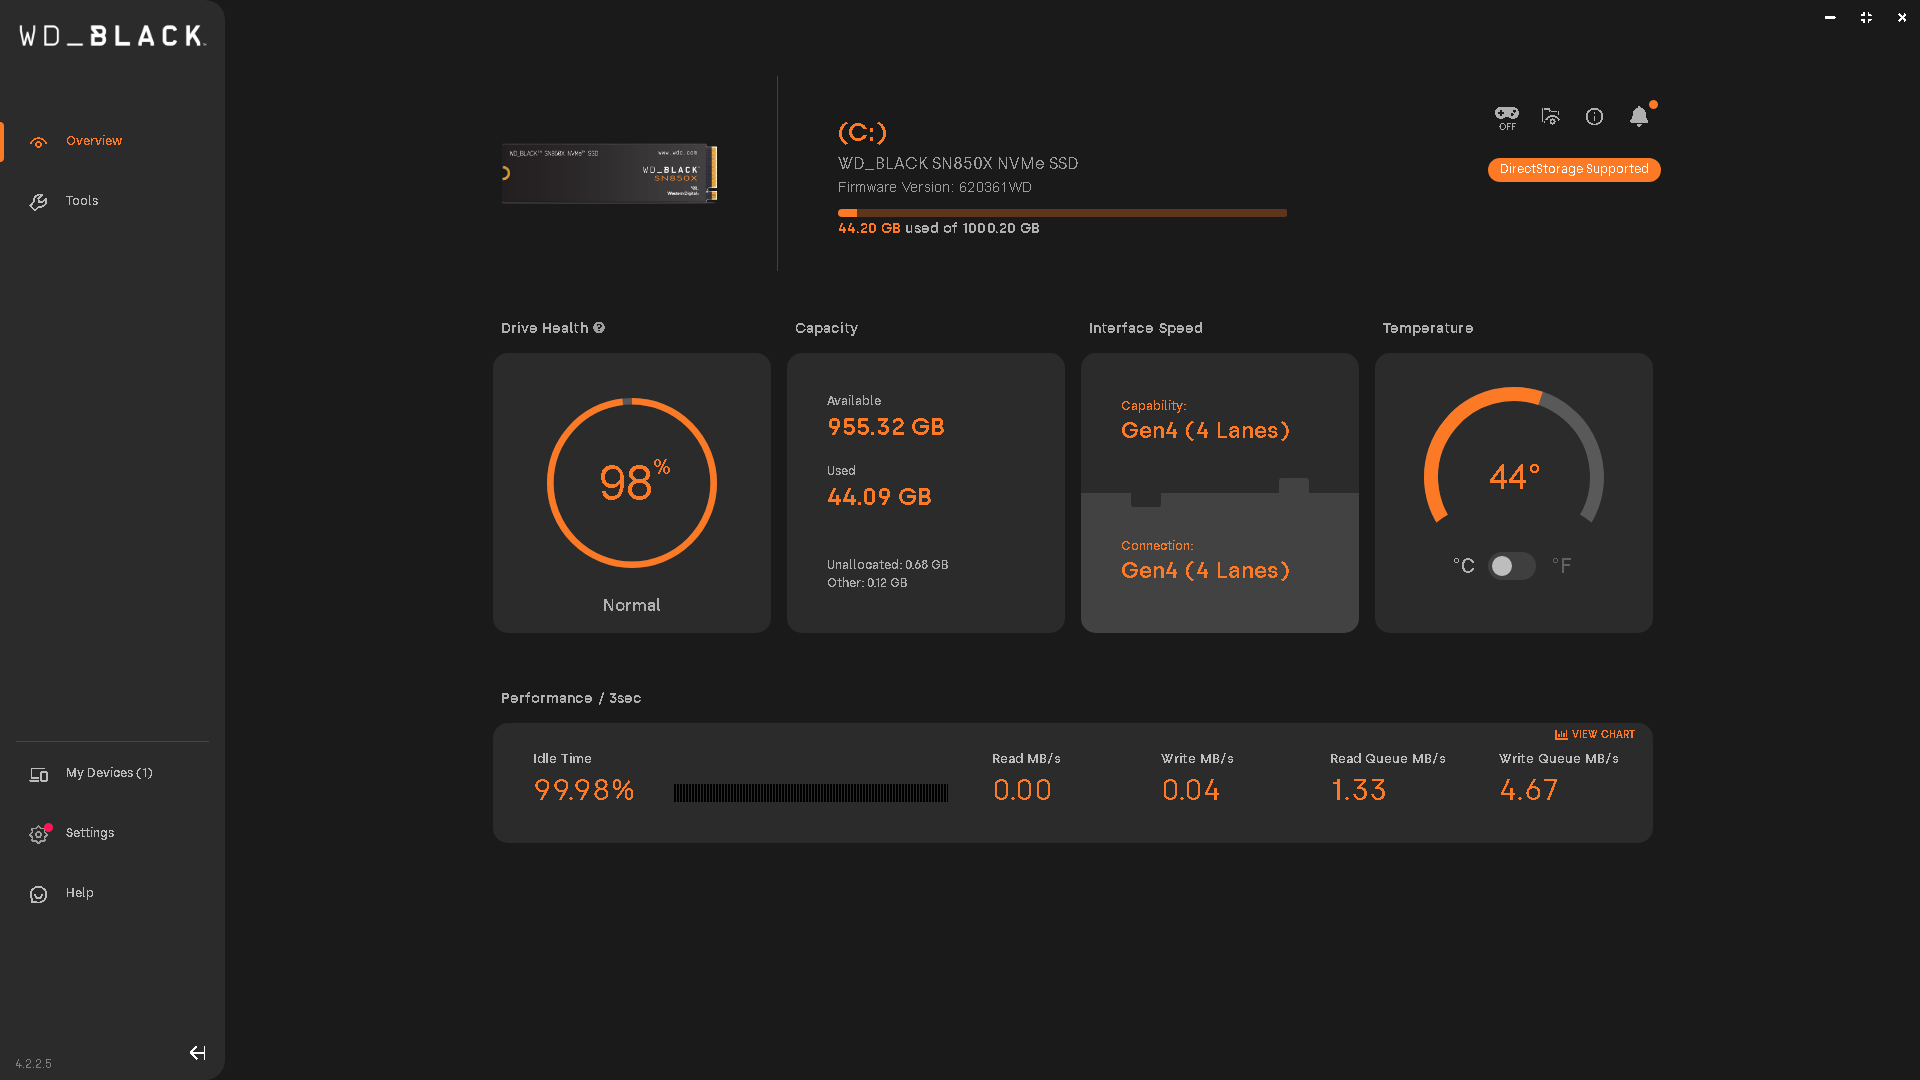Minimize the WD_BLACK Dashboard window
This screenshot has width=1920, height=1080.
pyautogui.click(x=1830, y=18)
